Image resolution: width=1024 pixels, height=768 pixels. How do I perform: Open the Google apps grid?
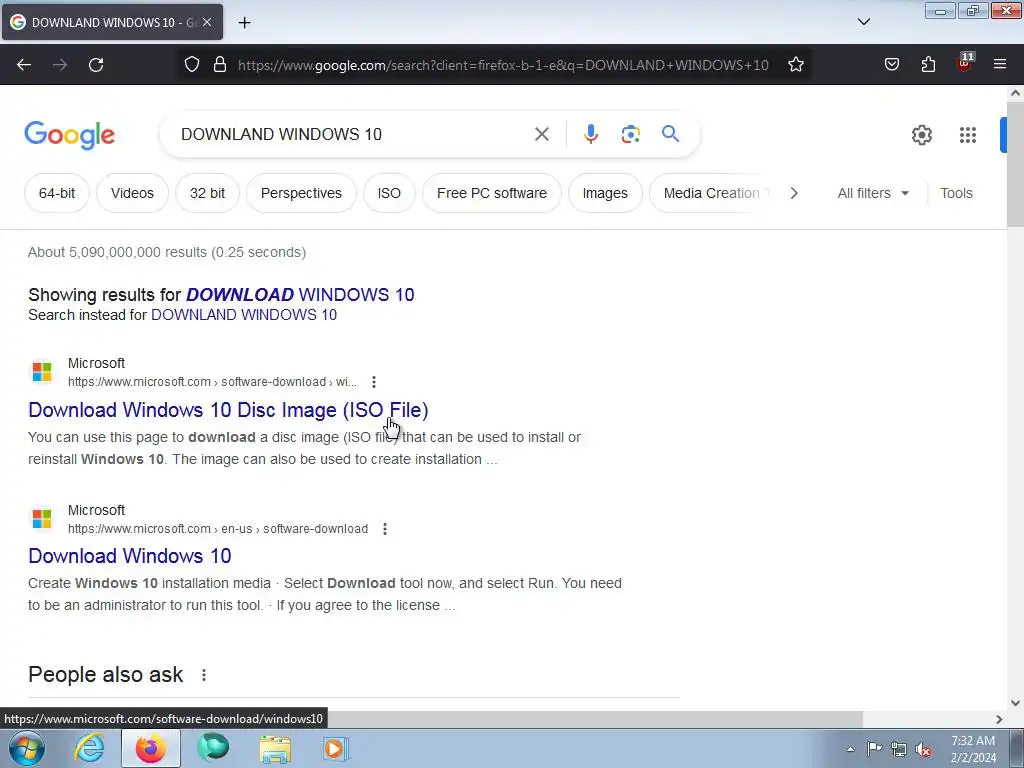968,135
